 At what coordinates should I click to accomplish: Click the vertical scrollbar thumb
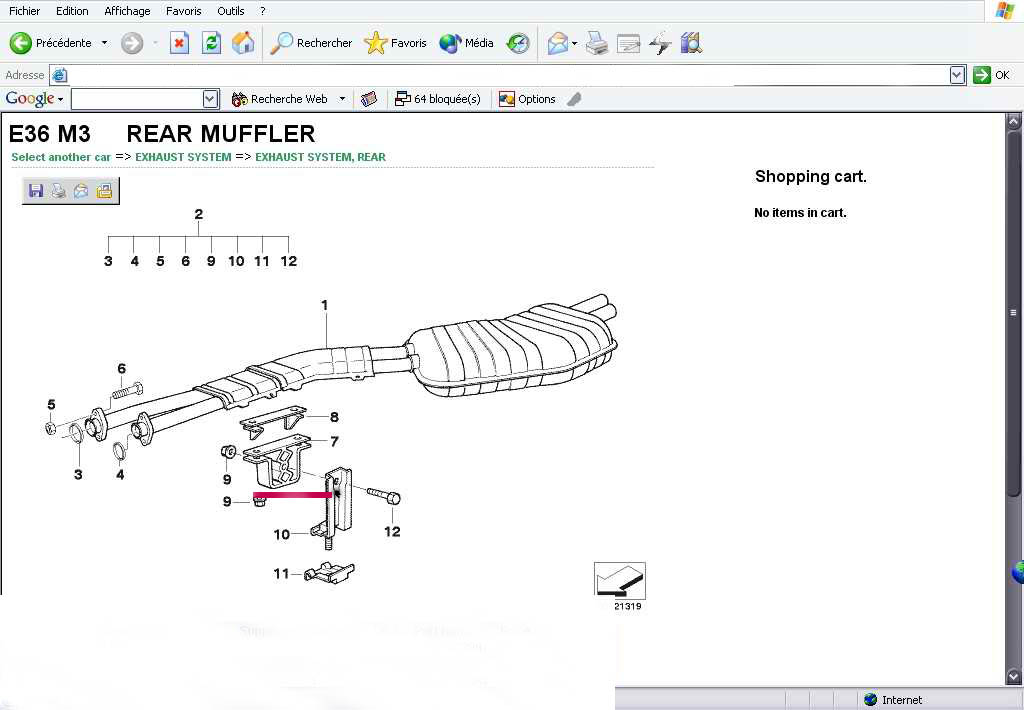click(1014, 312)
